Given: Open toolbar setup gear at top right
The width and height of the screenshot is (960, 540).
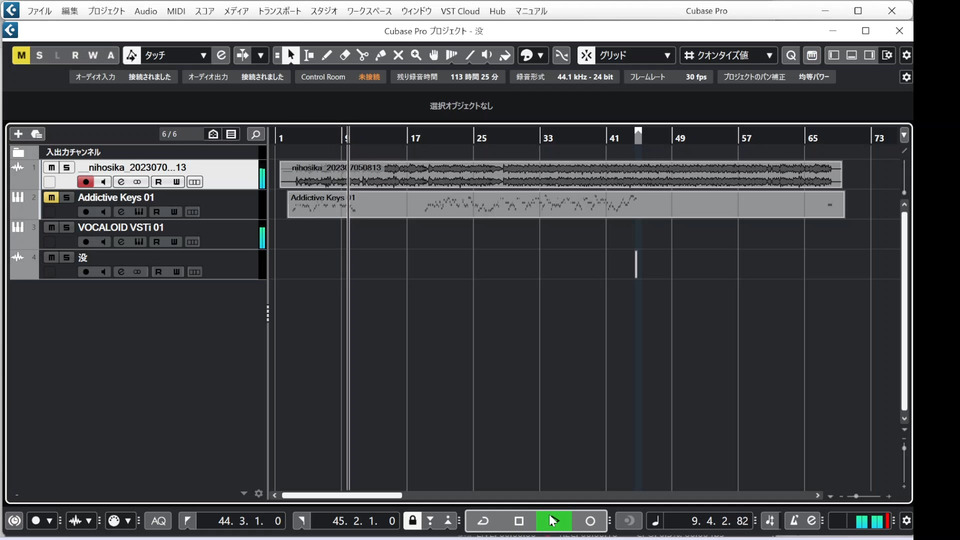Looking at the screenshot, I should 906,55.
